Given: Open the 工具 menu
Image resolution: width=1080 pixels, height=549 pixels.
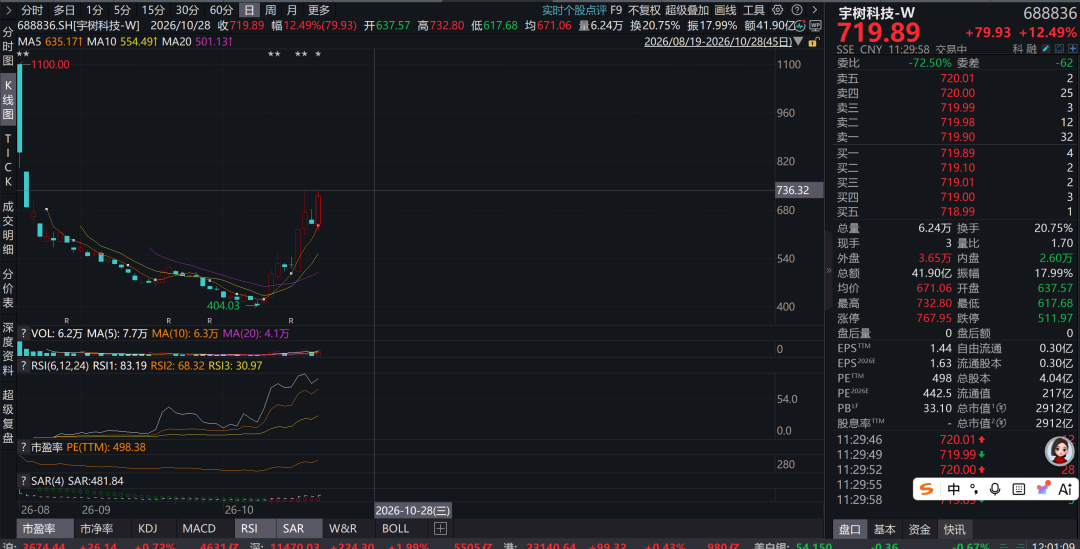Looking at the screenshot, I should pyautogui.click(x=754, y=10).
